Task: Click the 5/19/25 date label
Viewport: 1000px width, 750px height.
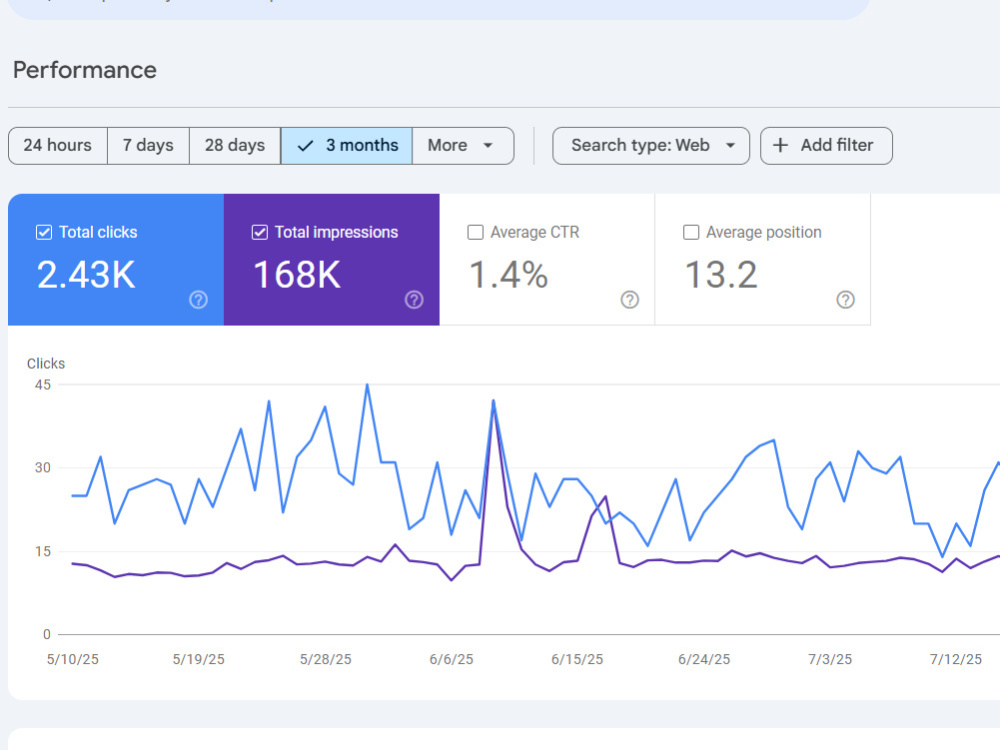Action: tap(198, 659)
